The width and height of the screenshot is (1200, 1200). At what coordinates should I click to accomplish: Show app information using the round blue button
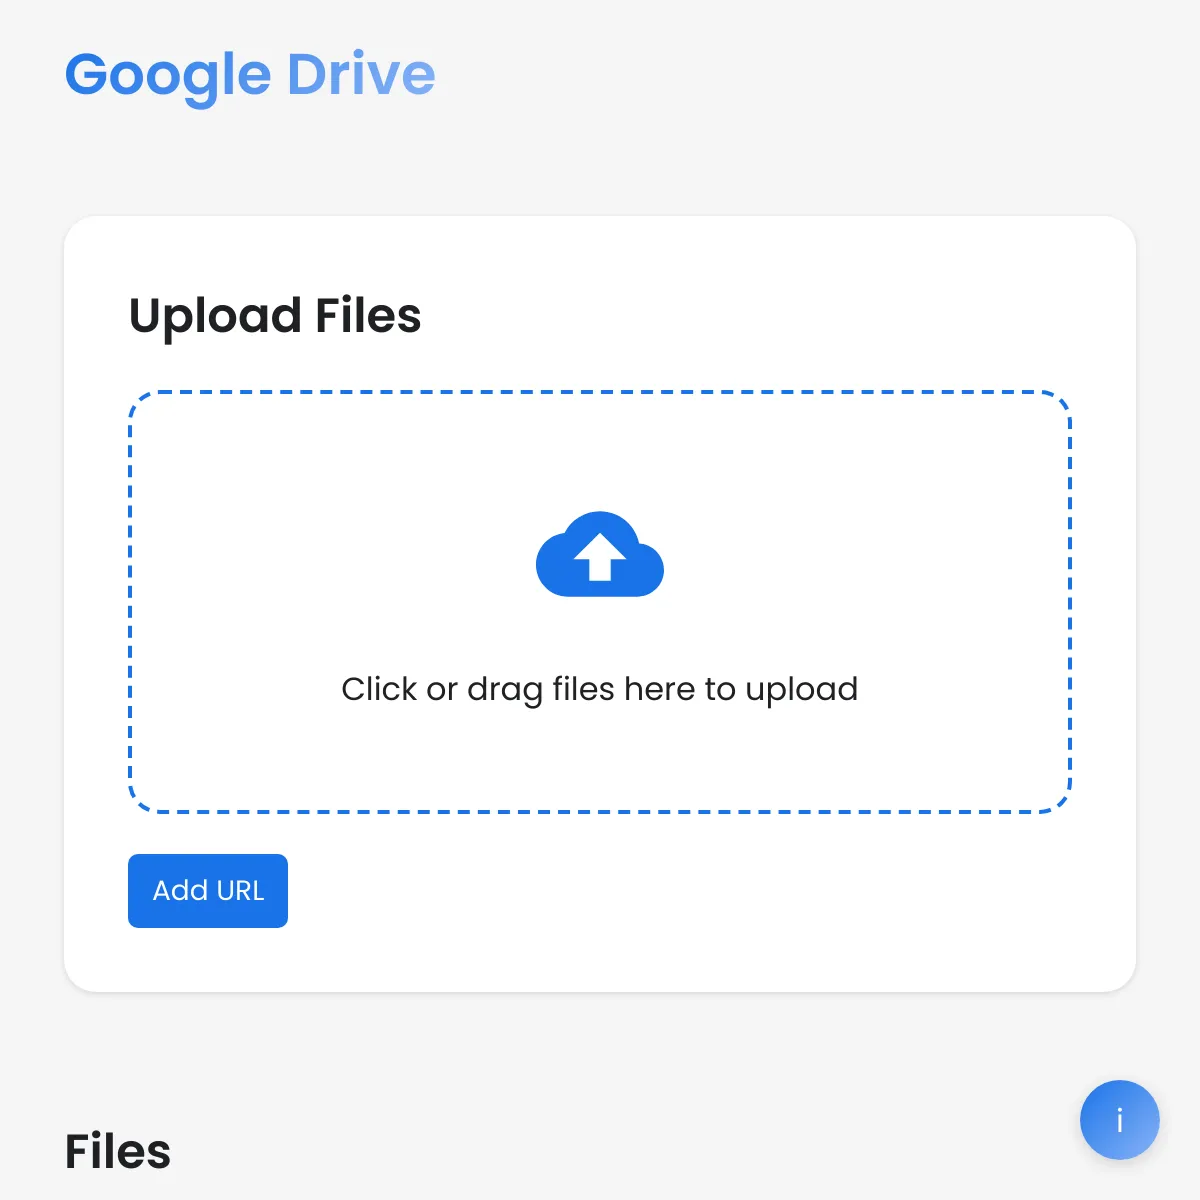pos(1119,1120)
